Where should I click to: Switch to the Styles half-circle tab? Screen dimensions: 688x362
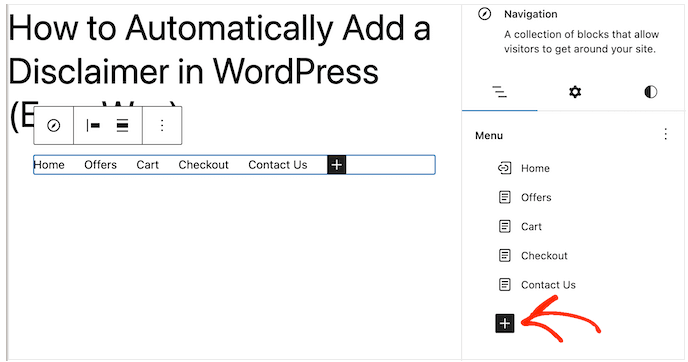[650, 92]
